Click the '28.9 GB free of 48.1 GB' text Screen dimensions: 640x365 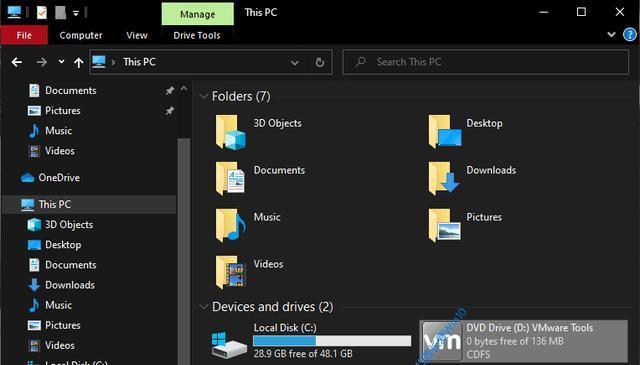(303, 354)
